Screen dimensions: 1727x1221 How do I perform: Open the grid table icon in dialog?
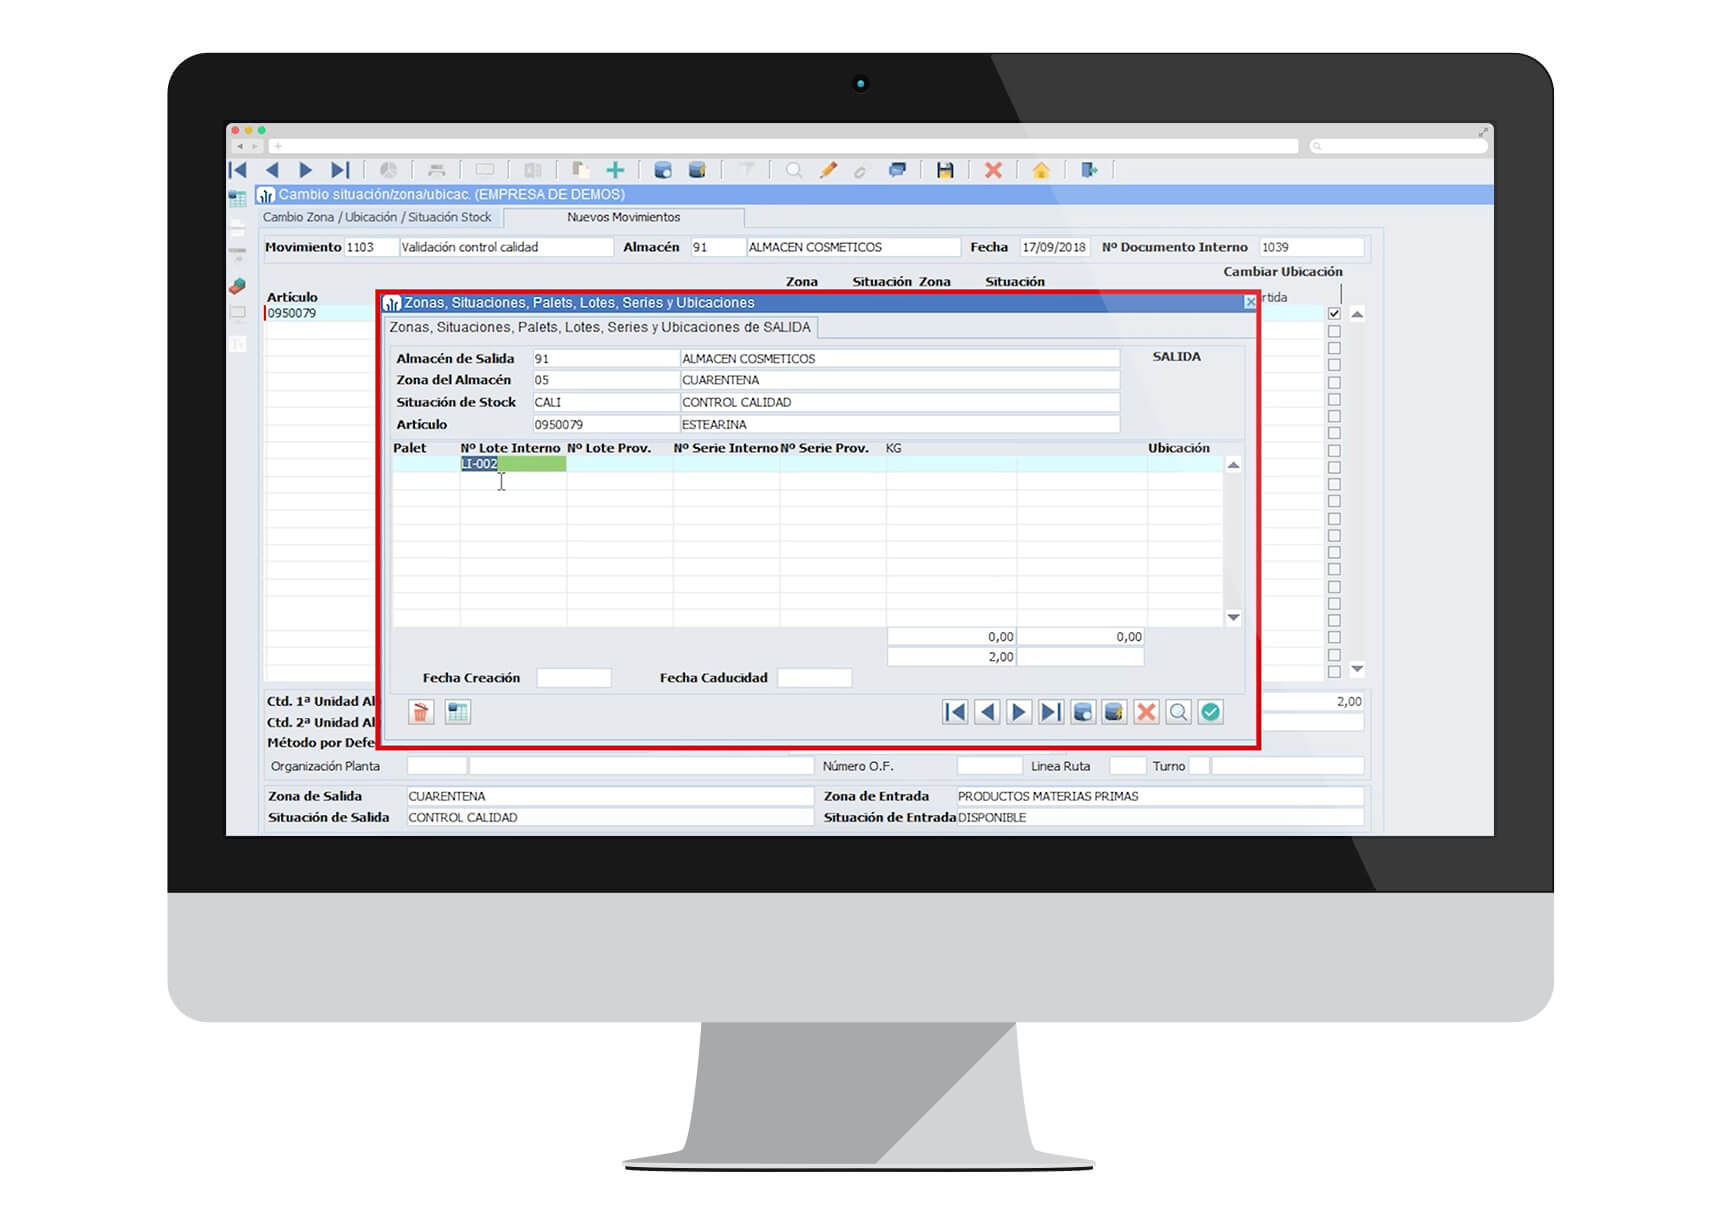coord(458,712)
